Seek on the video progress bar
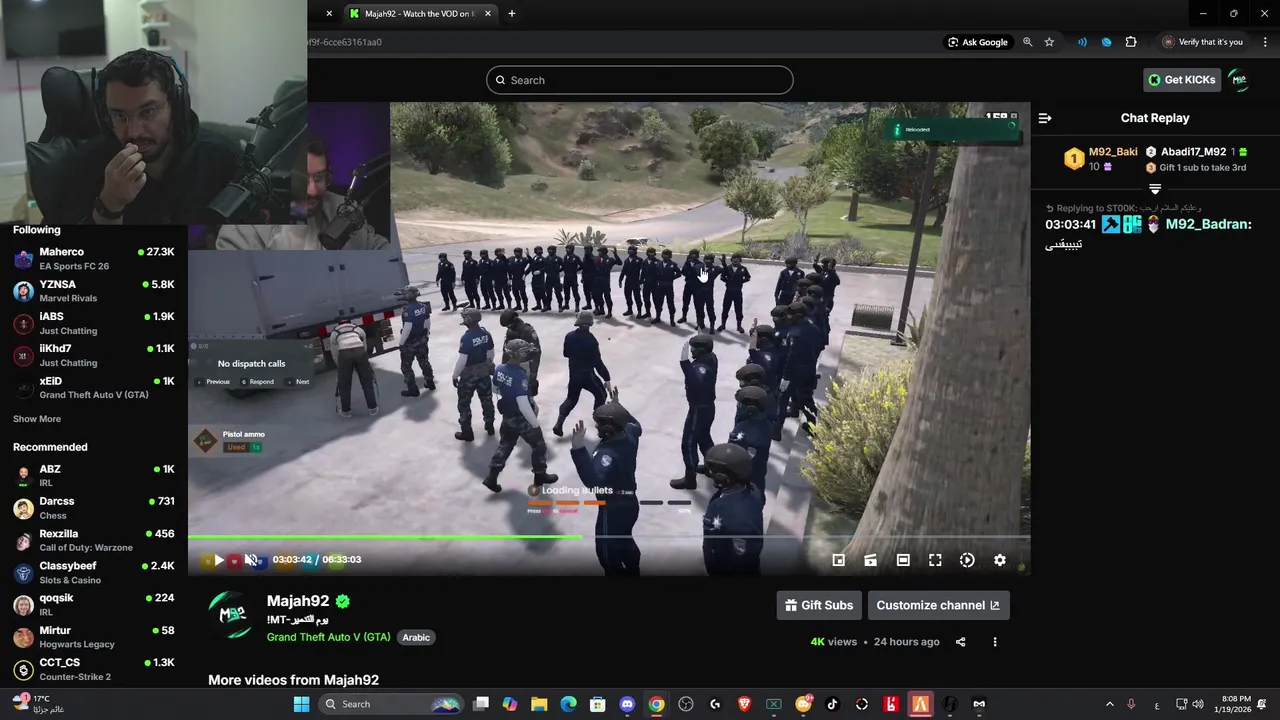 tap(609, 538)
